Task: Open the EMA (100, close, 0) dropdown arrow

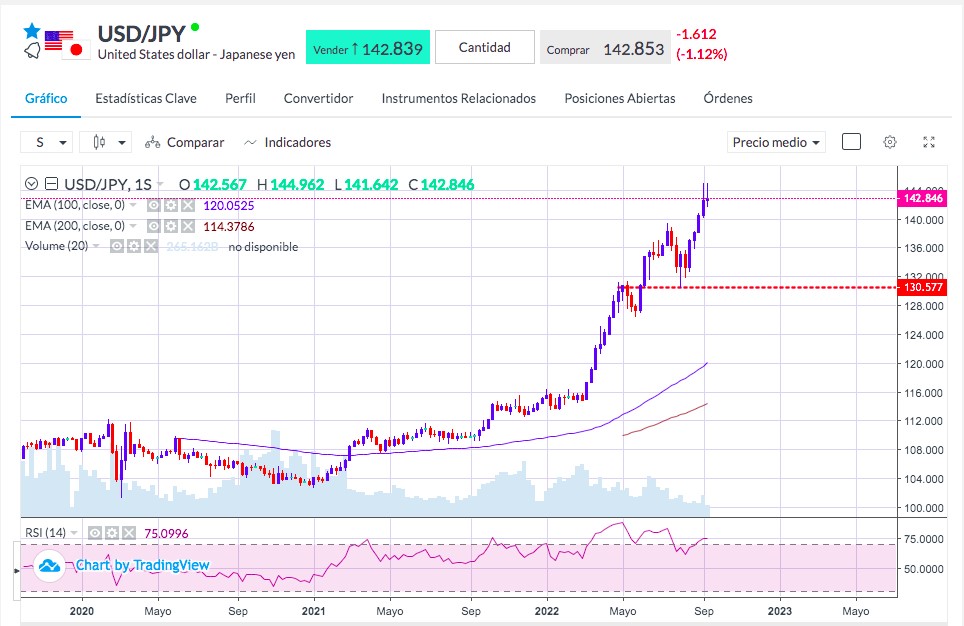Action: (133, 205)
